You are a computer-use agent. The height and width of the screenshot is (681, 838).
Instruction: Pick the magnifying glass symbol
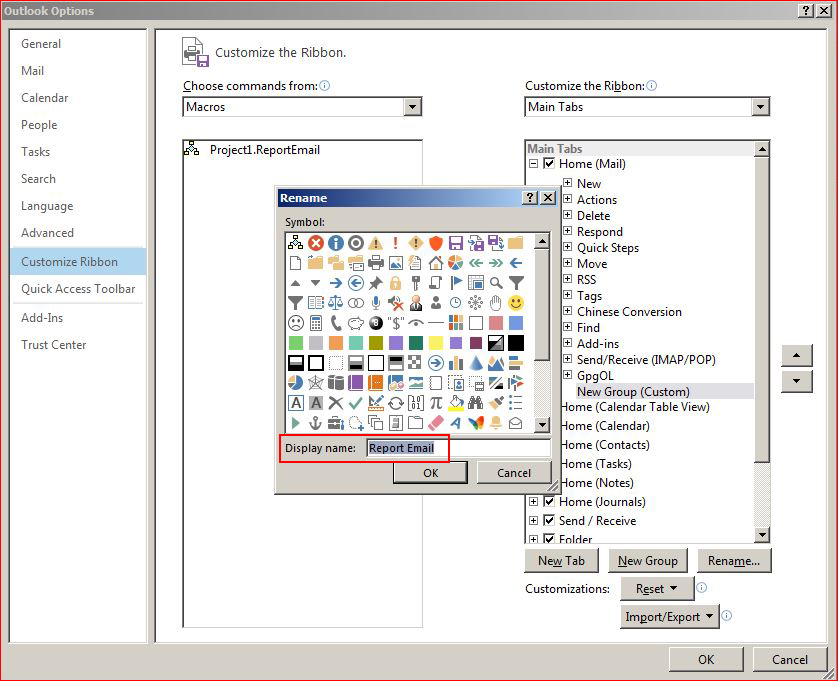(496, 283)
